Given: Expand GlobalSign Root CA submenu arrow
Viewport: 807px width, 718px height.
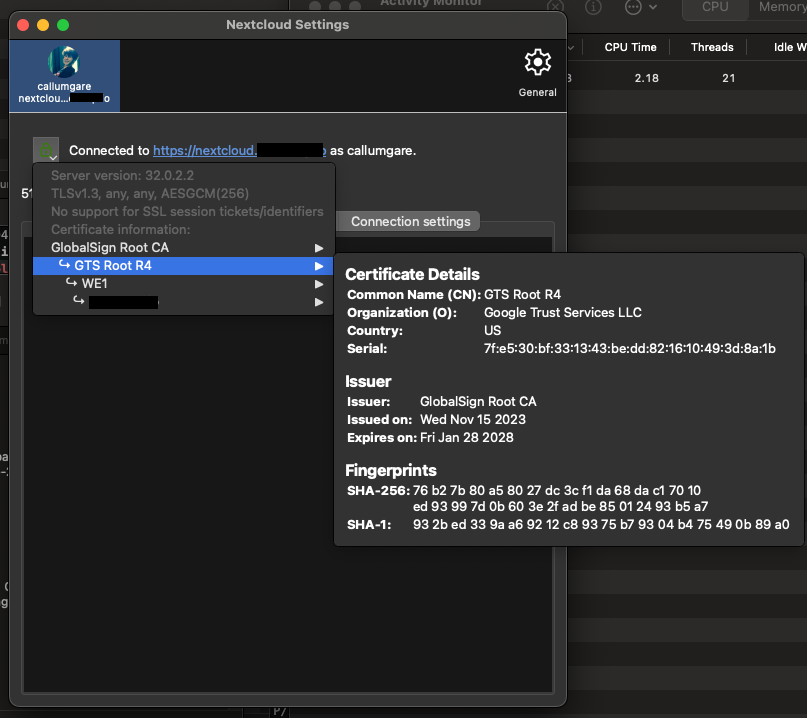Looking at the screenshot, I should pyautogui.click(x=319, y=247).
